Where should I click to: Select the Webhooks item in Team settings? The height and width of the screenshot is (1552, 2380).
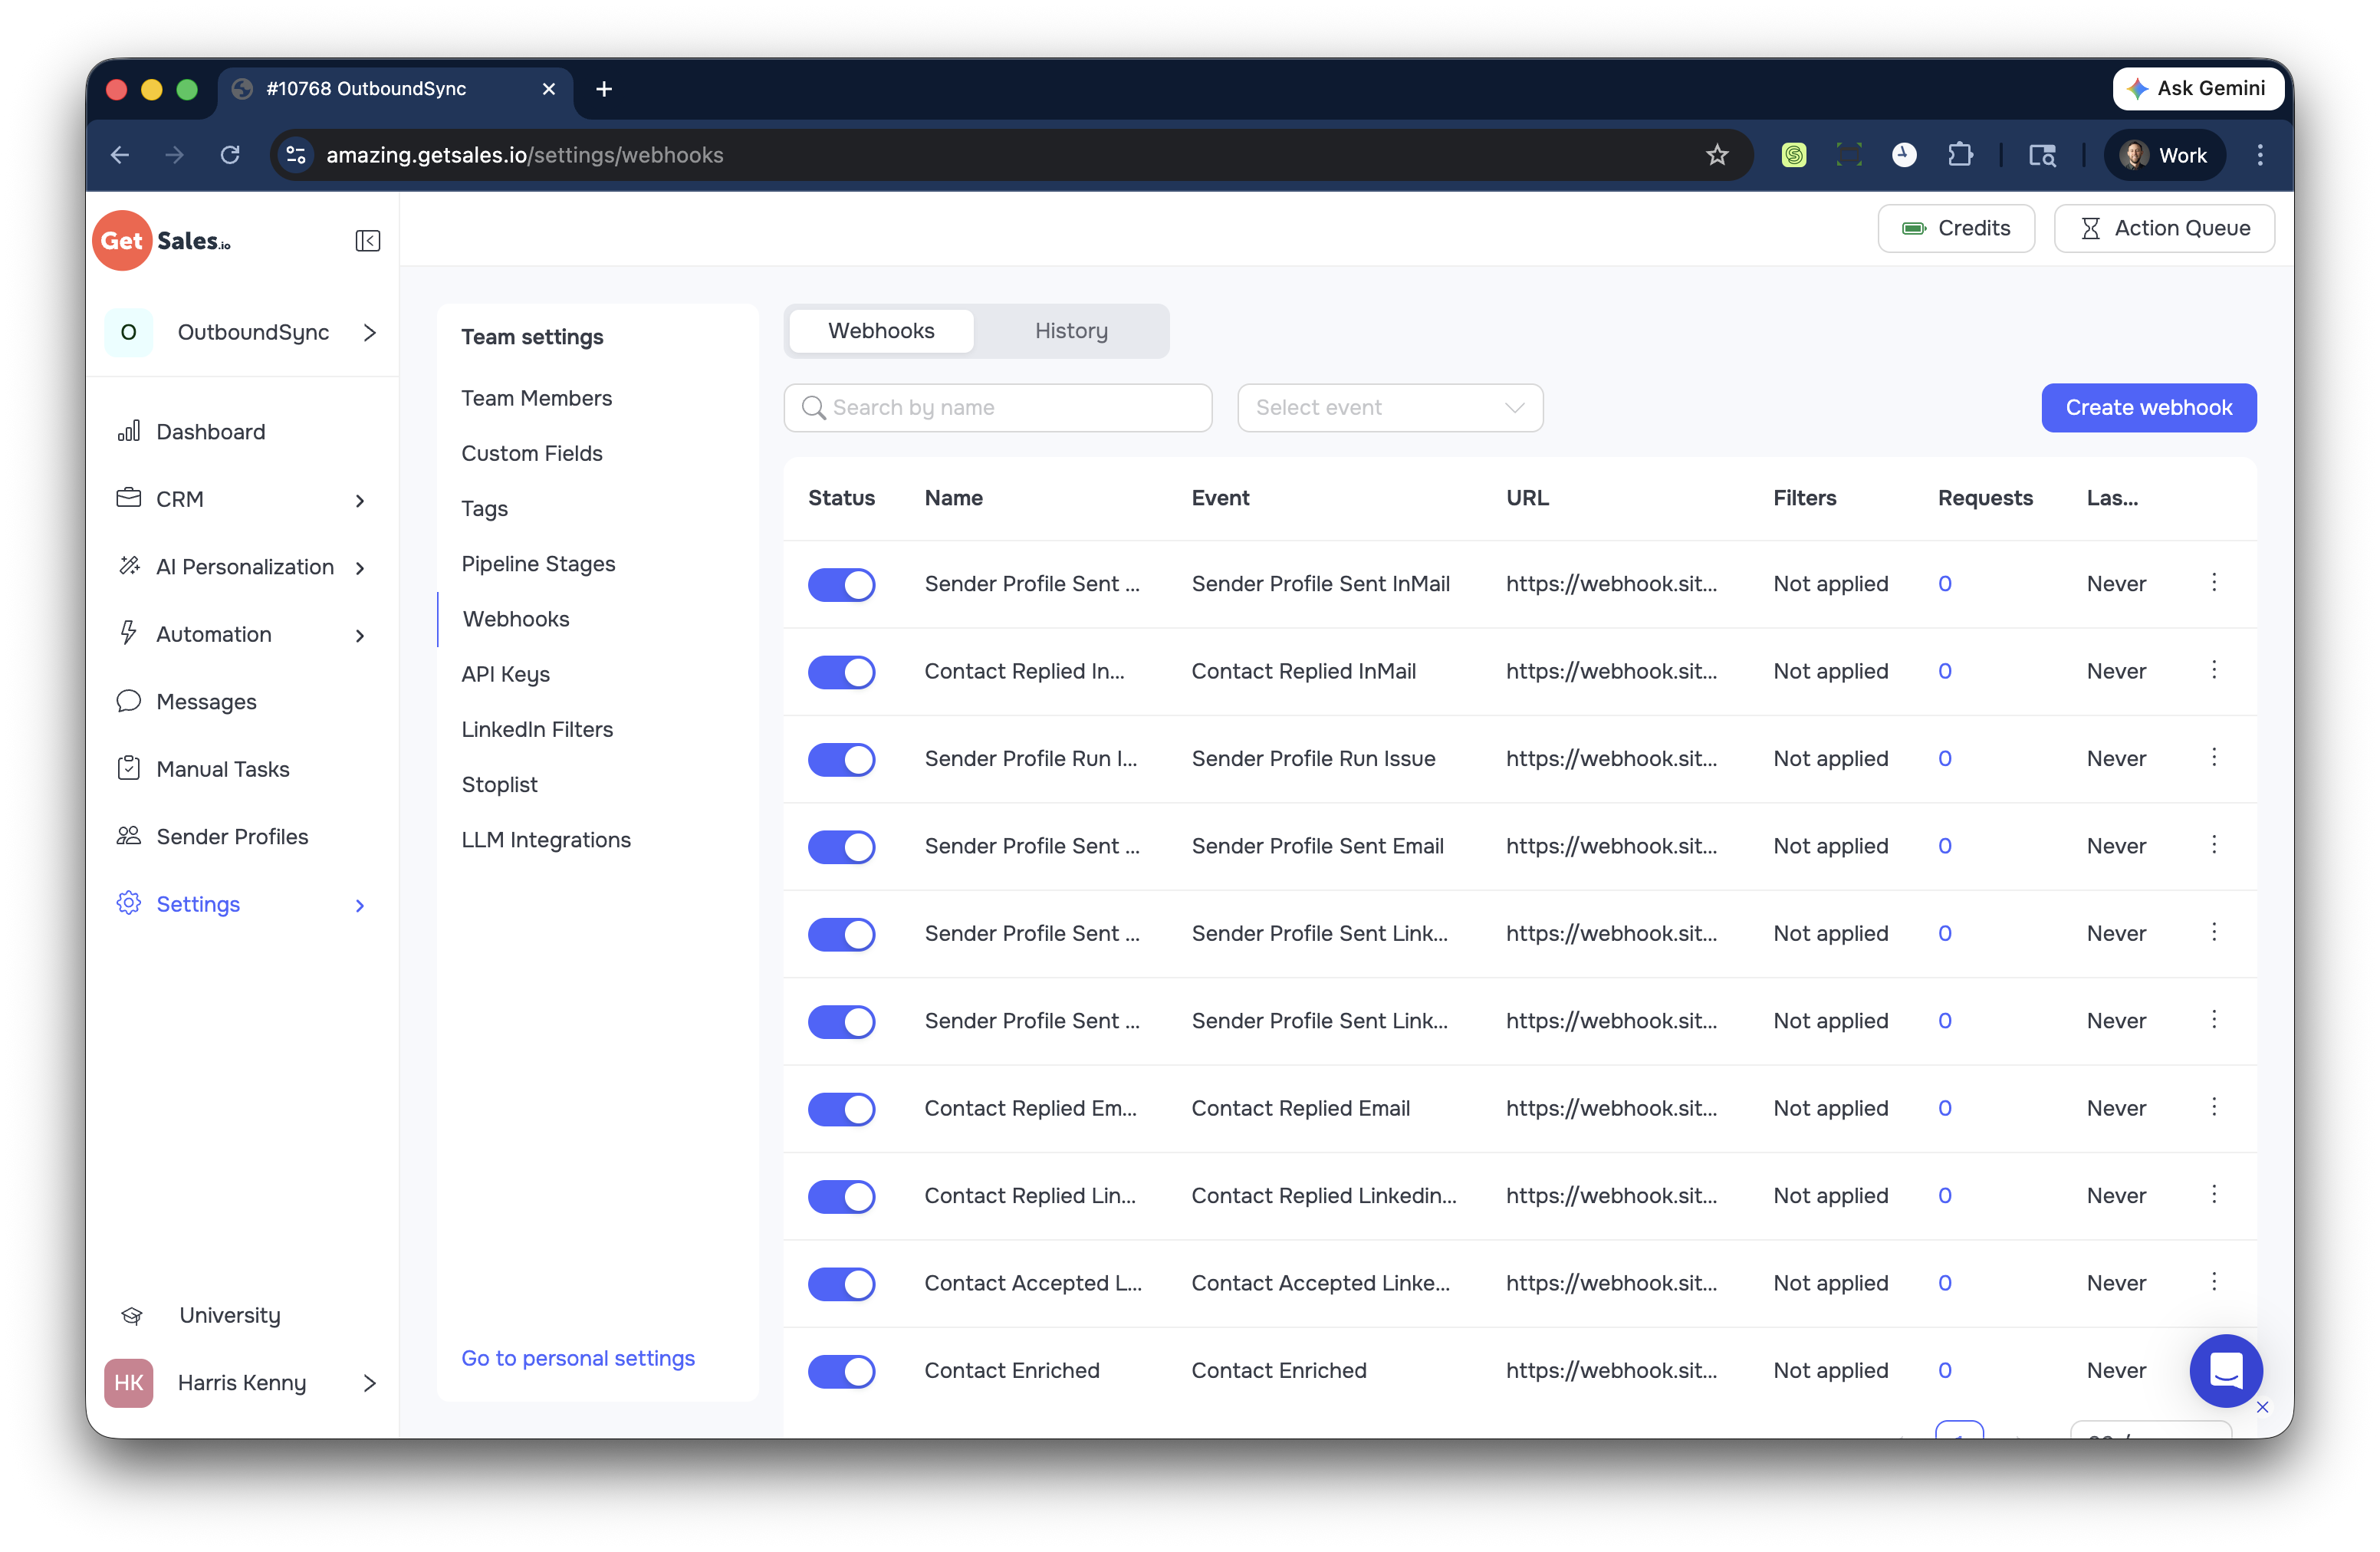pyautogui.click(x=516, y=618)
